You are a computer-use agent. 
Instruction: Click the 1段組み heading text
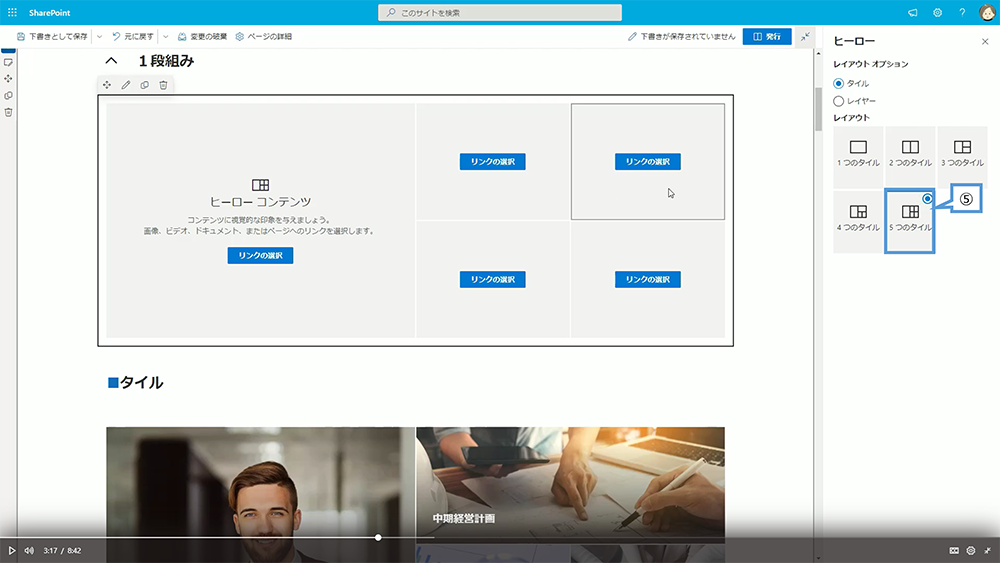pos(166,61)
